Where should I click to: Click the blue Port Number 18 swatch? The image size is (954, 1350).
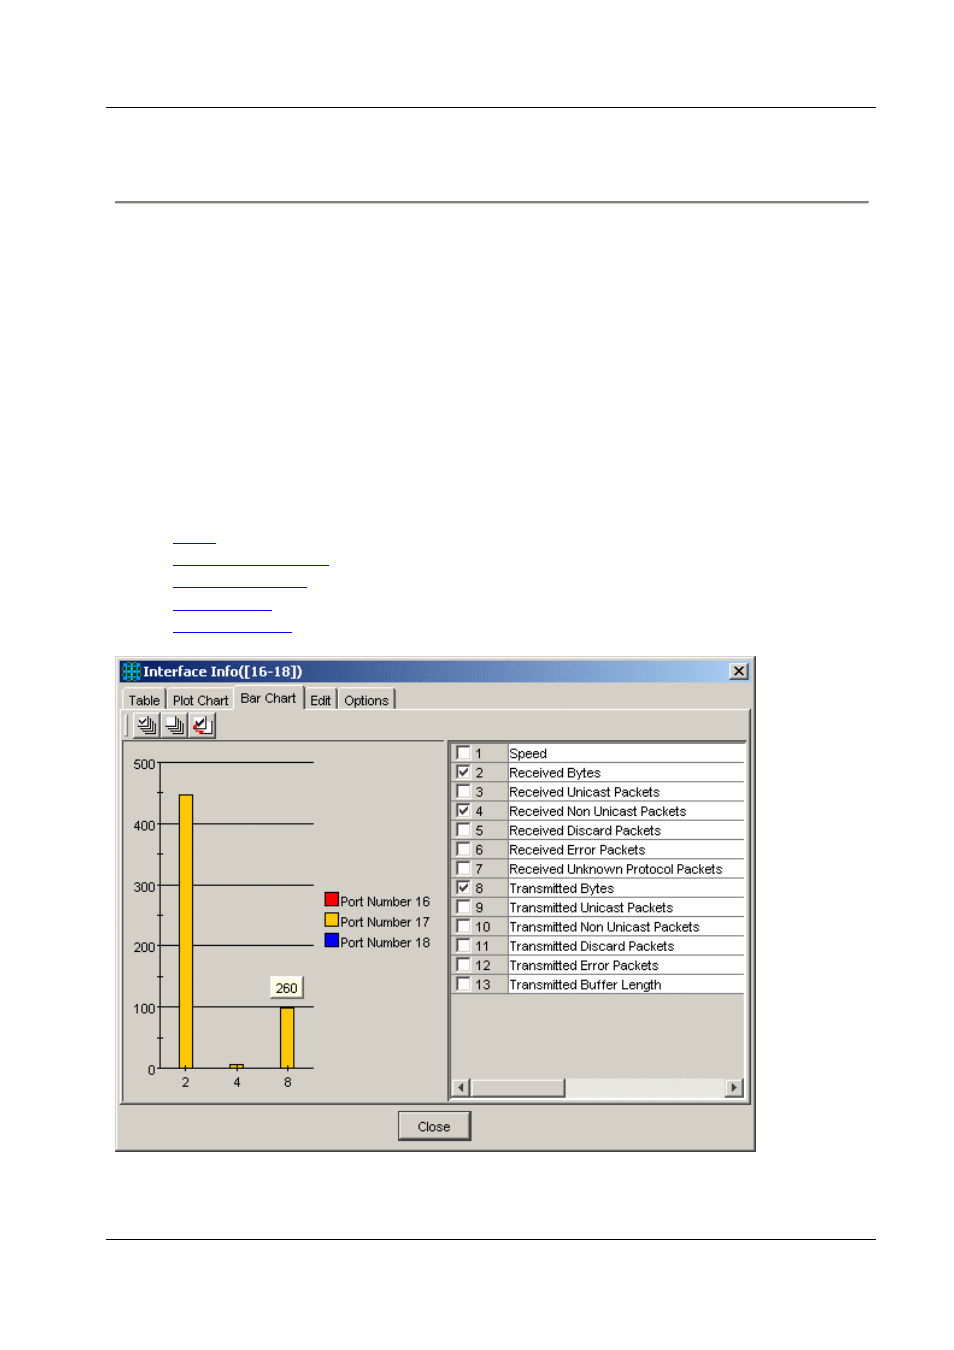pyautogui.click(x=331, y=941)
